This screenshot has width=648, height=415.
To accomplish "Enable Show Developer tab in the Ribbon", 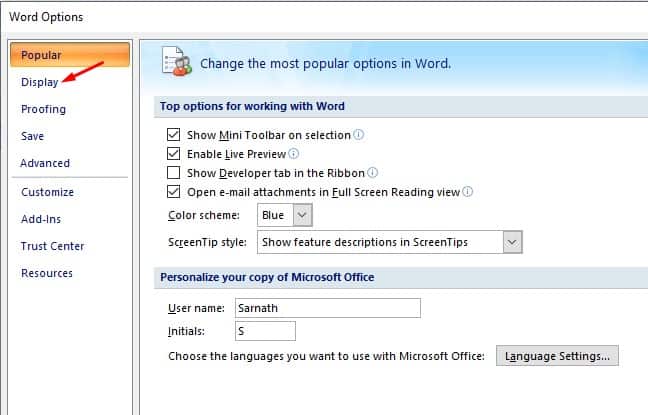I will [174, 173].
